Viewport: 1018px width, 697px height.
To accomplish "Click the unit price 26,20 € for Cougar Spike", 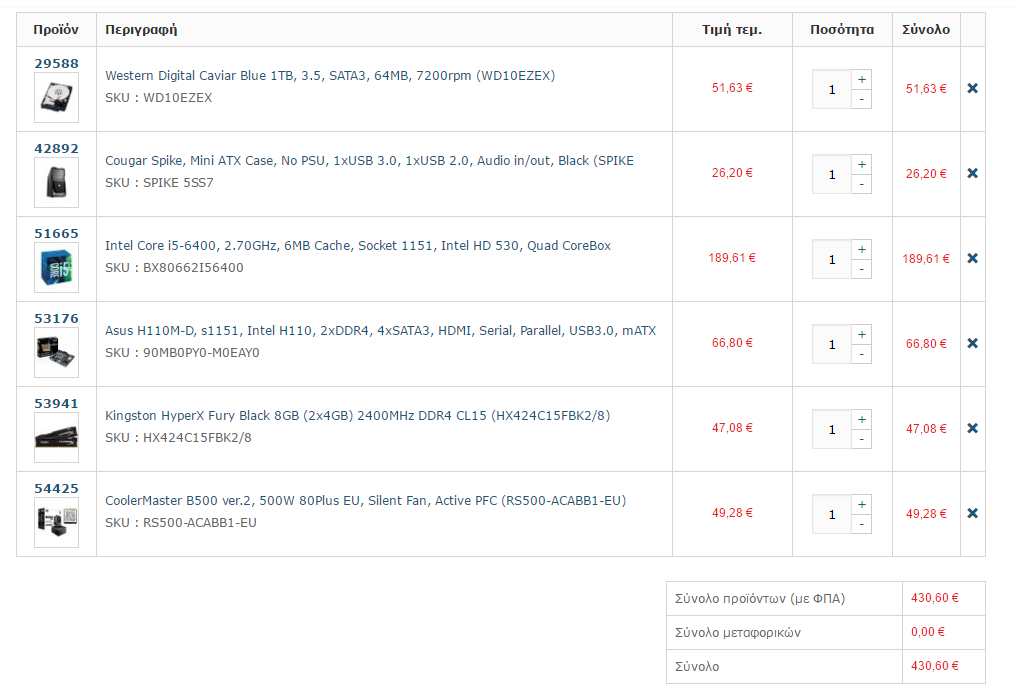I will point(732,173).
